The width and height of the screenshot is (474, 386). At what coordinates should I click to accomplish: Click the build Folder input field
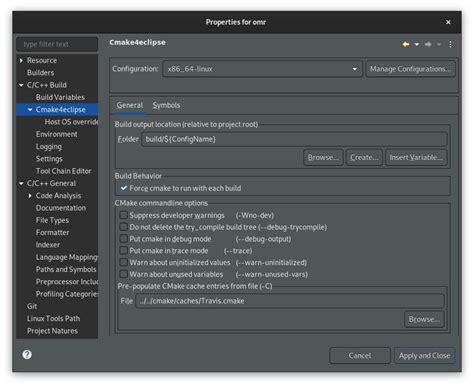(294, 139)
